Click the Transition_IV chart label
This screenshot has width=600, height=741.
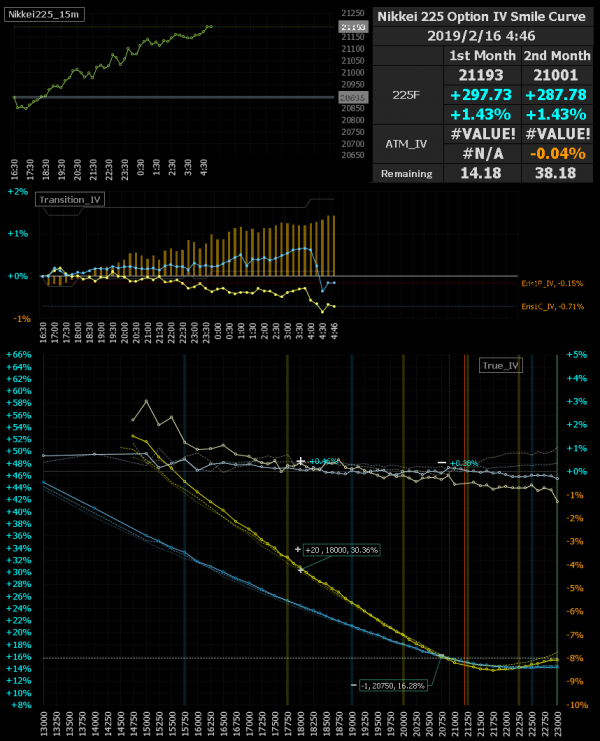pyautogui.click(x=70, y=200)
